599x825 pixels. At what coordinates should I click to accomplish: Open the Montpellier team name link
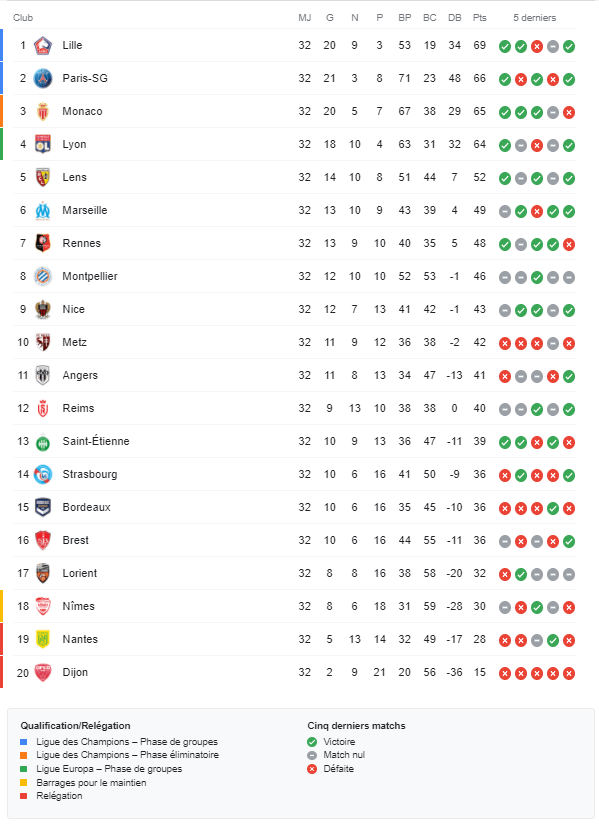pyautogui.click(x=90, y=276)
